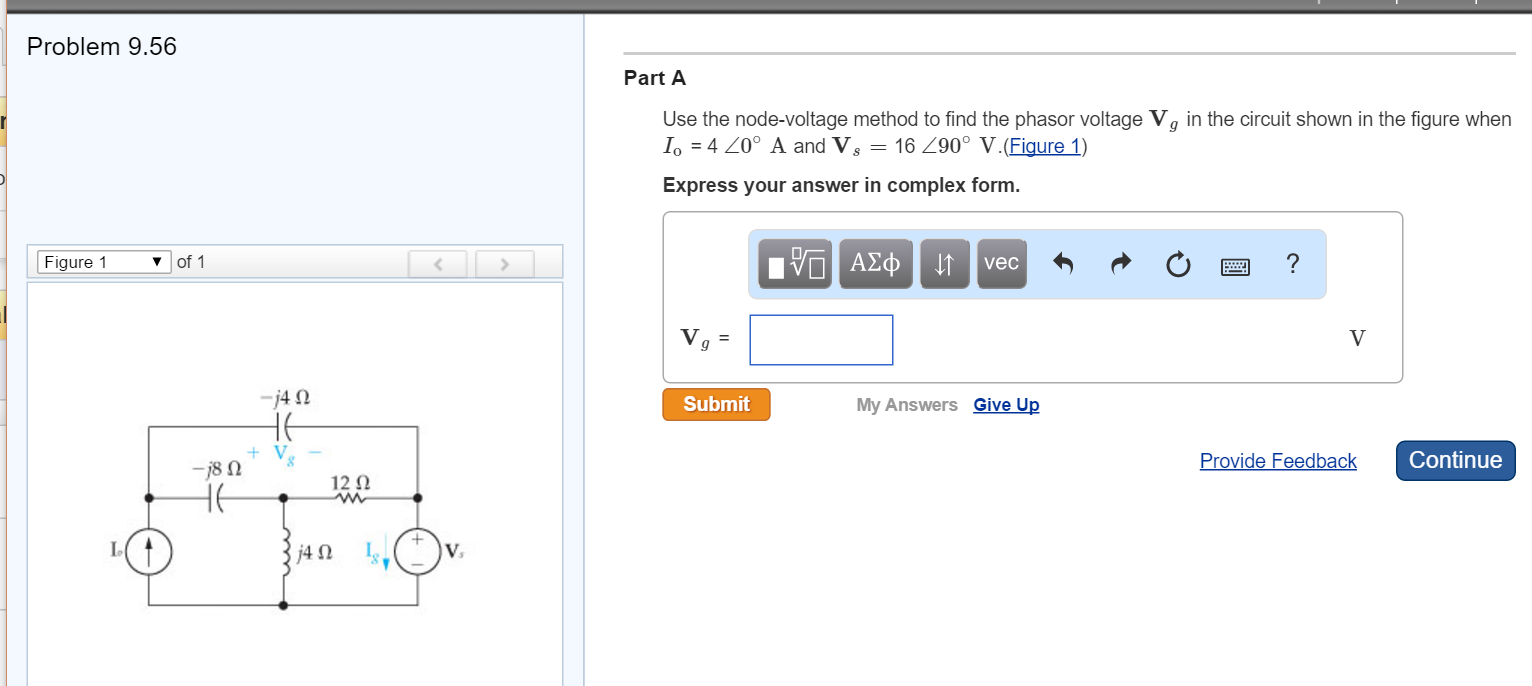Select the Part A section header
Viewport: 1532px width, 686px height.
point(655,77)
